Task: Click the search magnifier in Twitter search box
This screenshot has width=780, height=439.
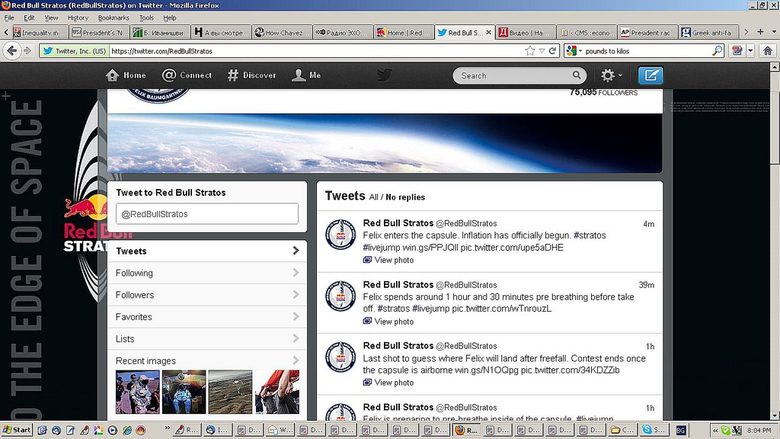Action: coord(576,75)
